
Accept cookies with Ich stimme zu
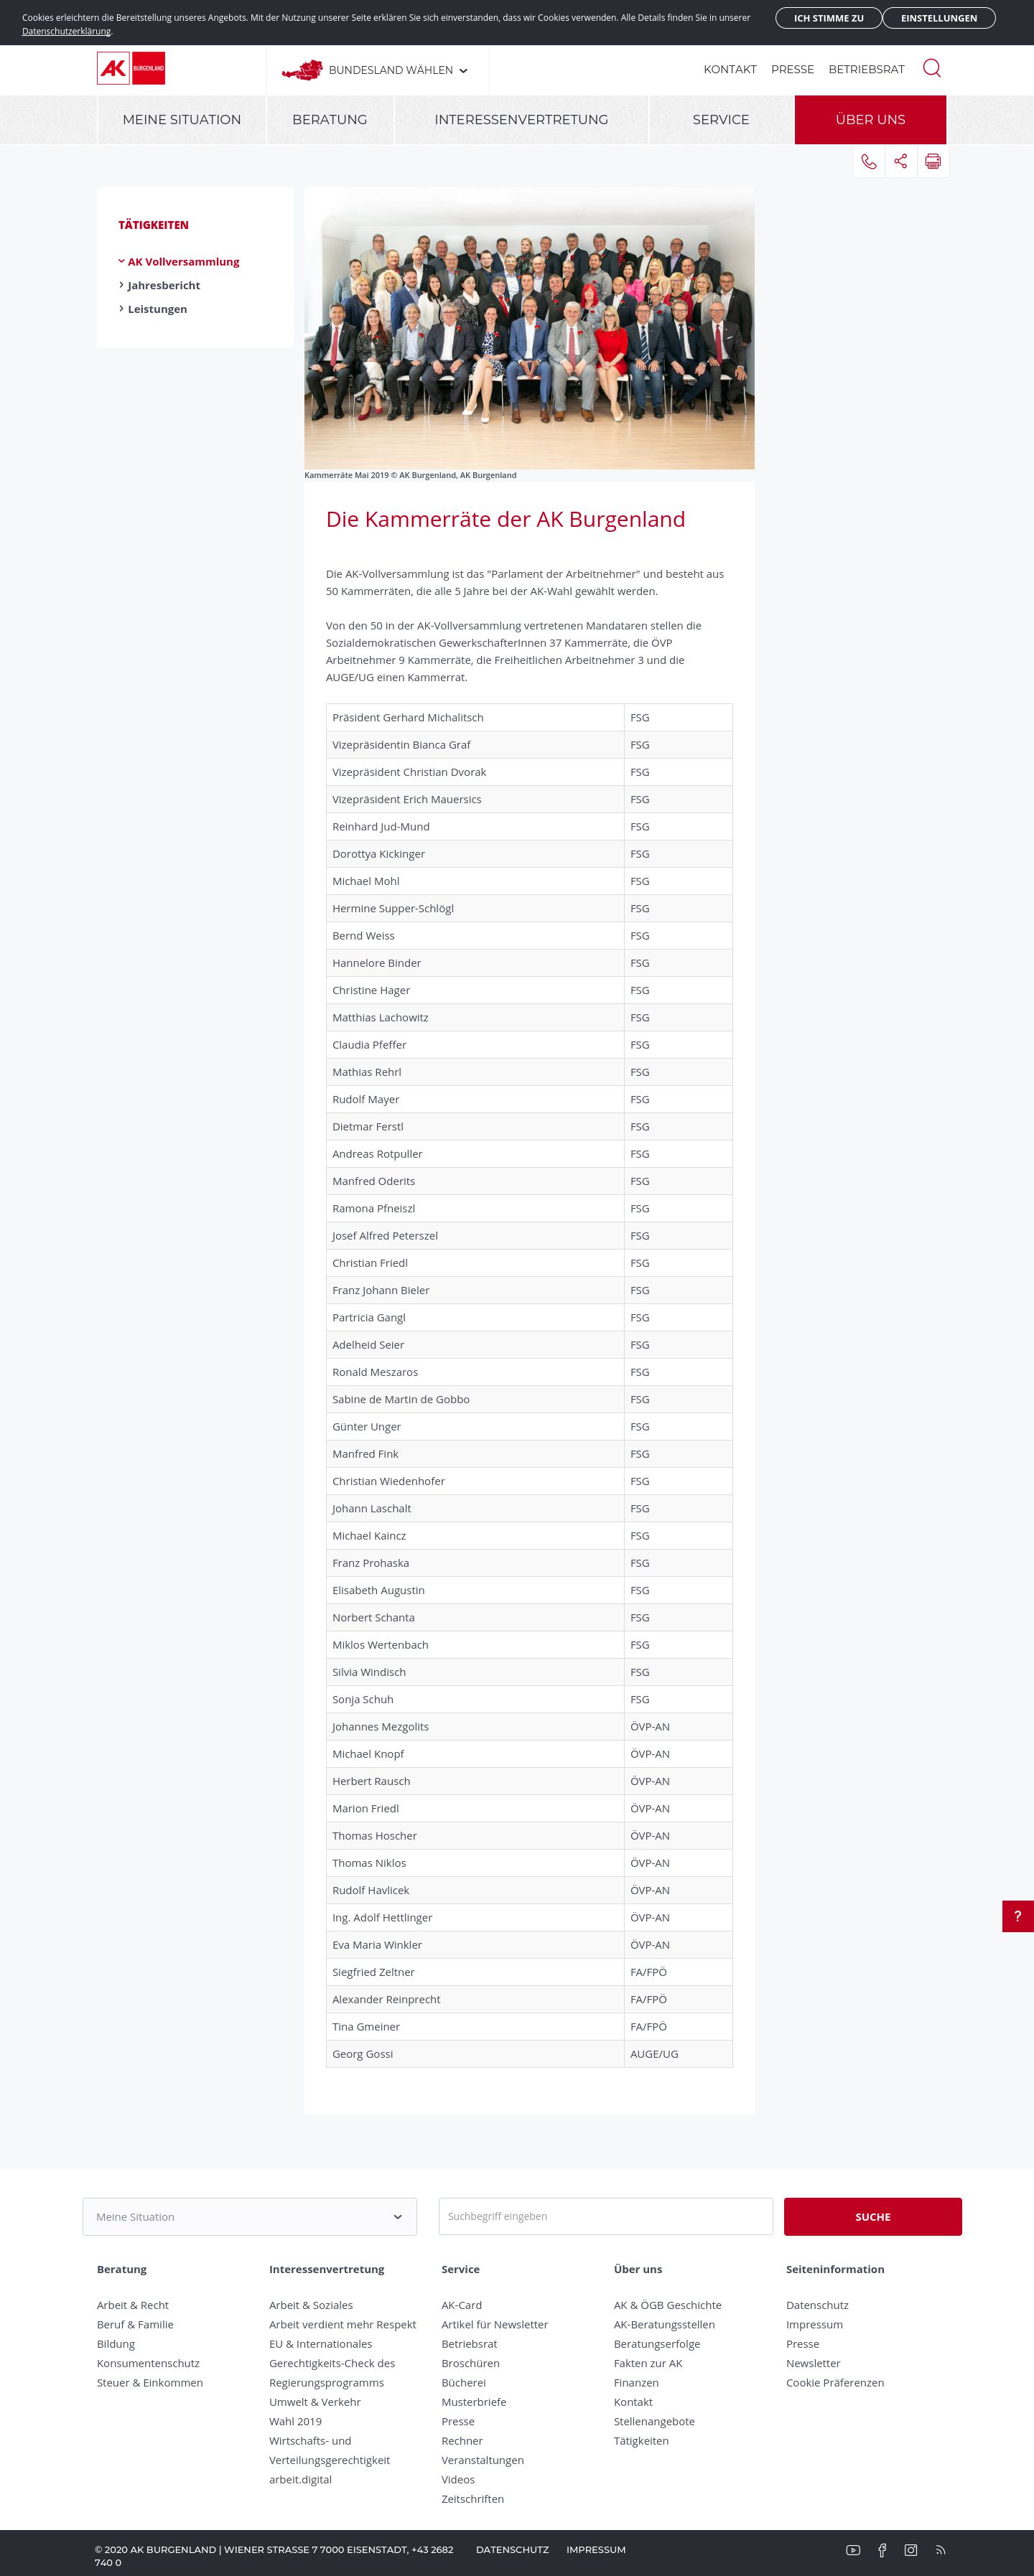828,18
